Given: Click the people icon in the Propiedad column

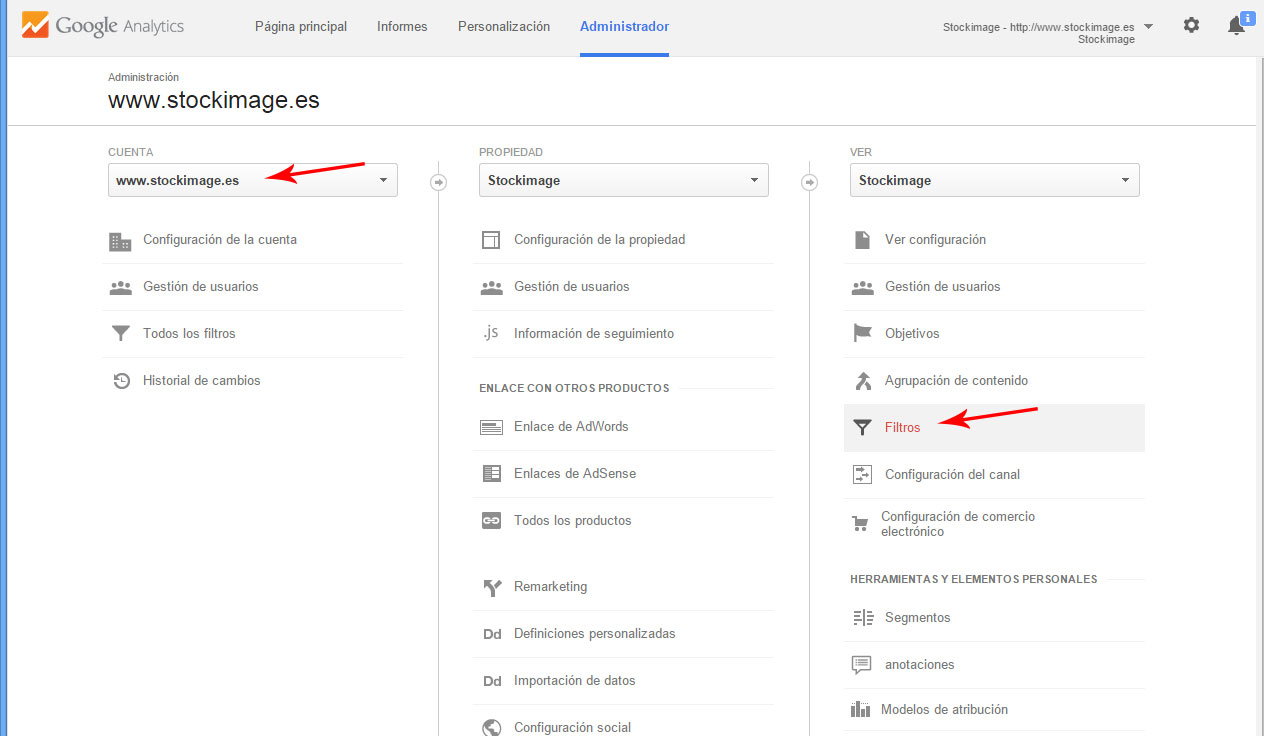Looking at the screenshot, I should pos(491,287).
